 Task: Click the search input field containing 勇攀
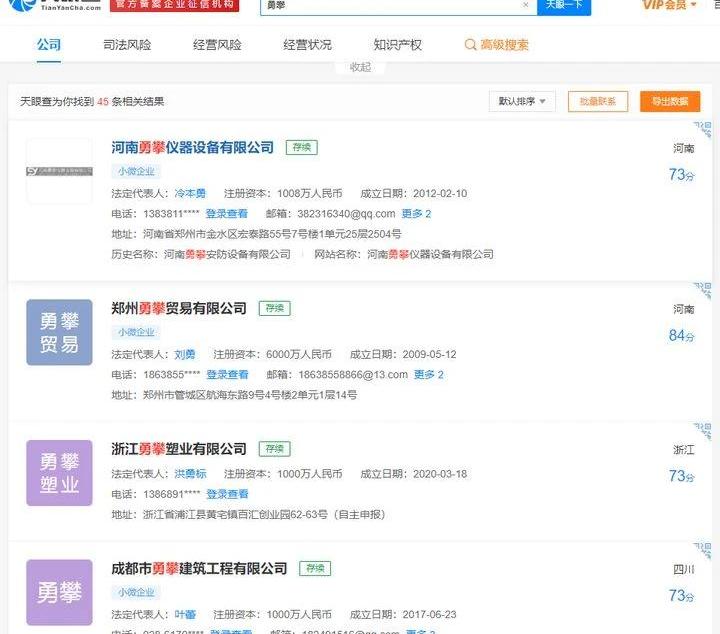390,5
